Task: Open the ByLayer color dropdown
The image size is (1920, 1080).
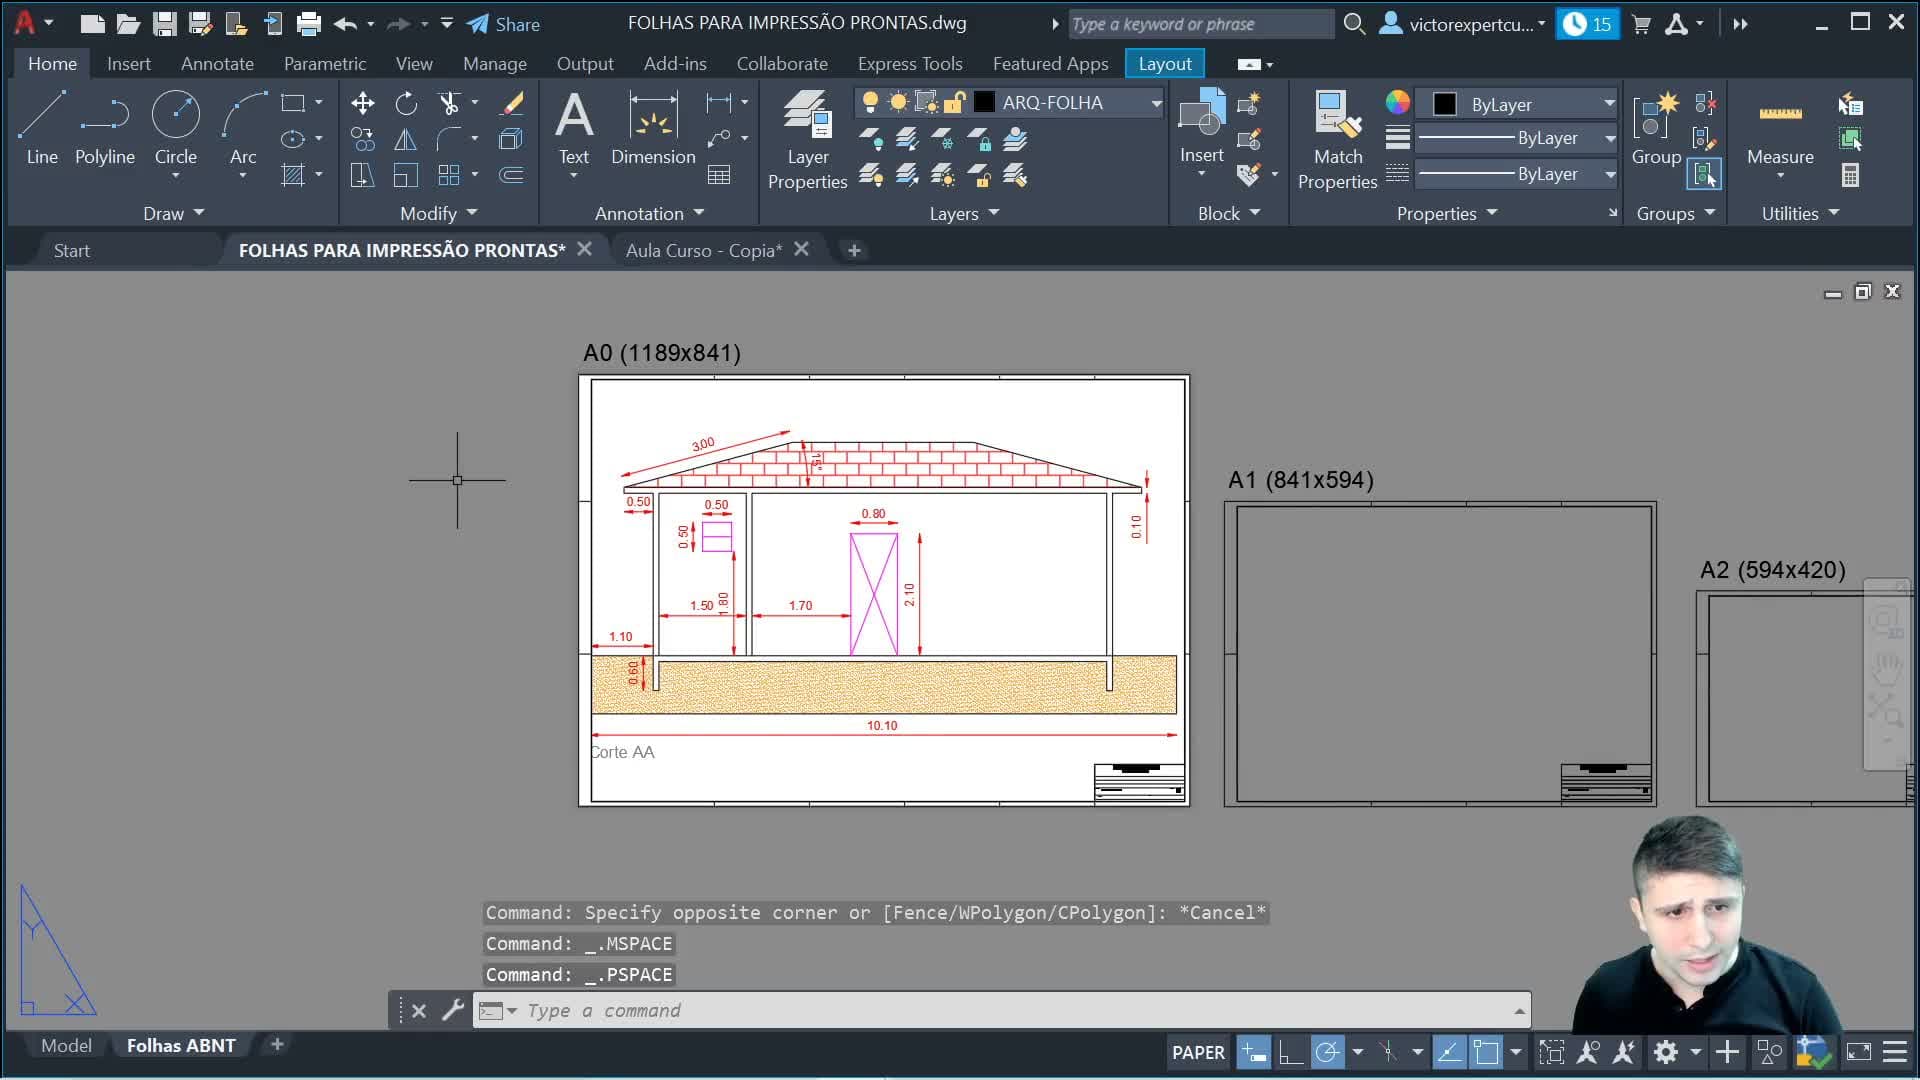Action: pyautogui.click(x=1608, y=104)
